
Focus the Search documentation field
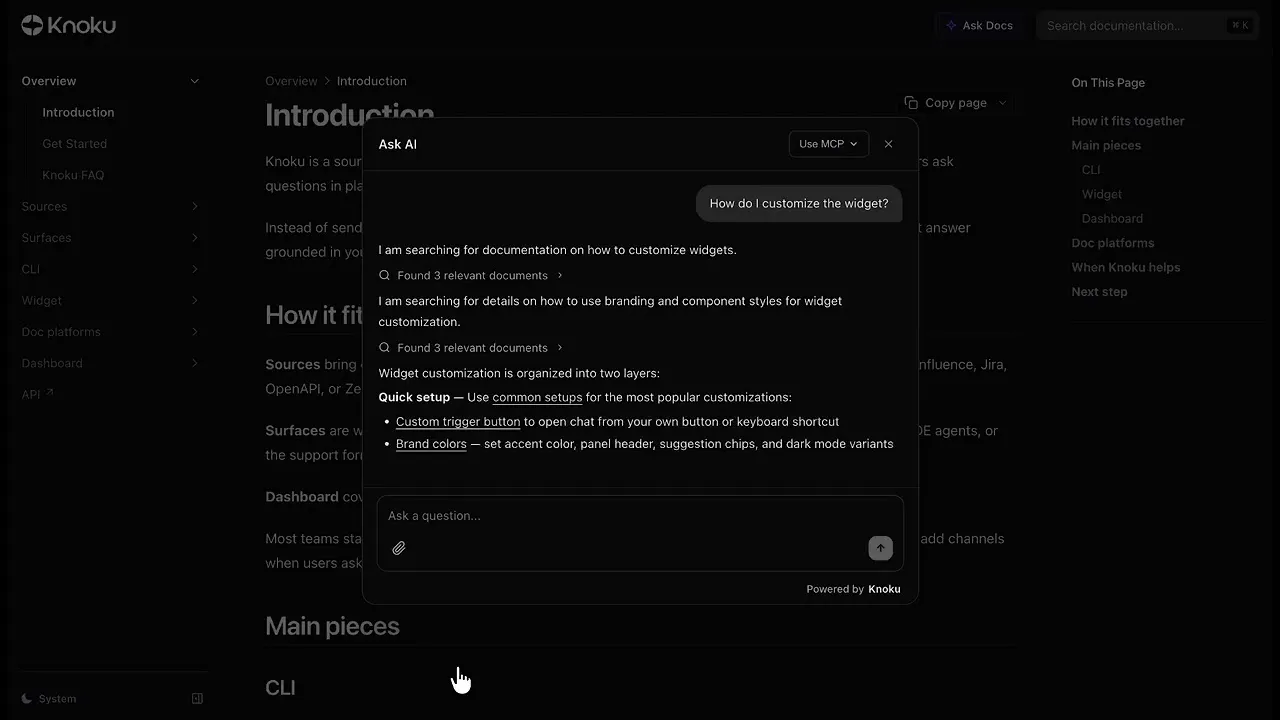point(1147,26)
